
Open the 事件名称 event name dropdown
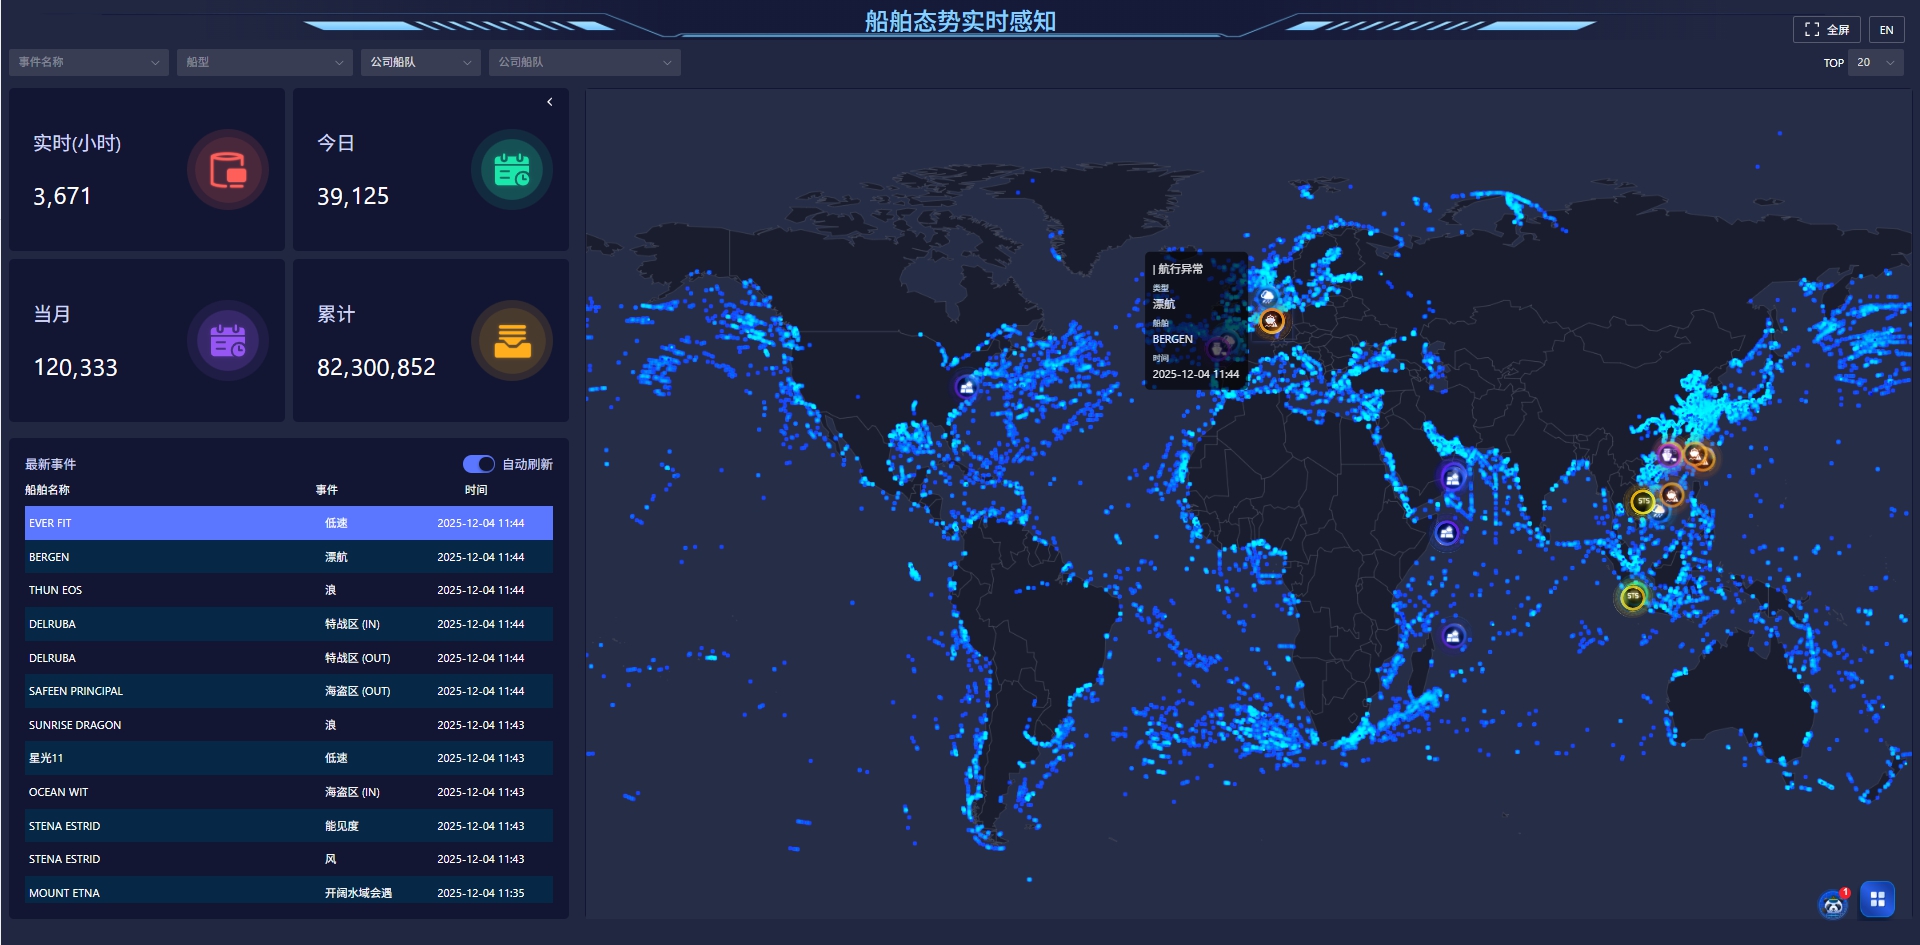tap(89, 62)
